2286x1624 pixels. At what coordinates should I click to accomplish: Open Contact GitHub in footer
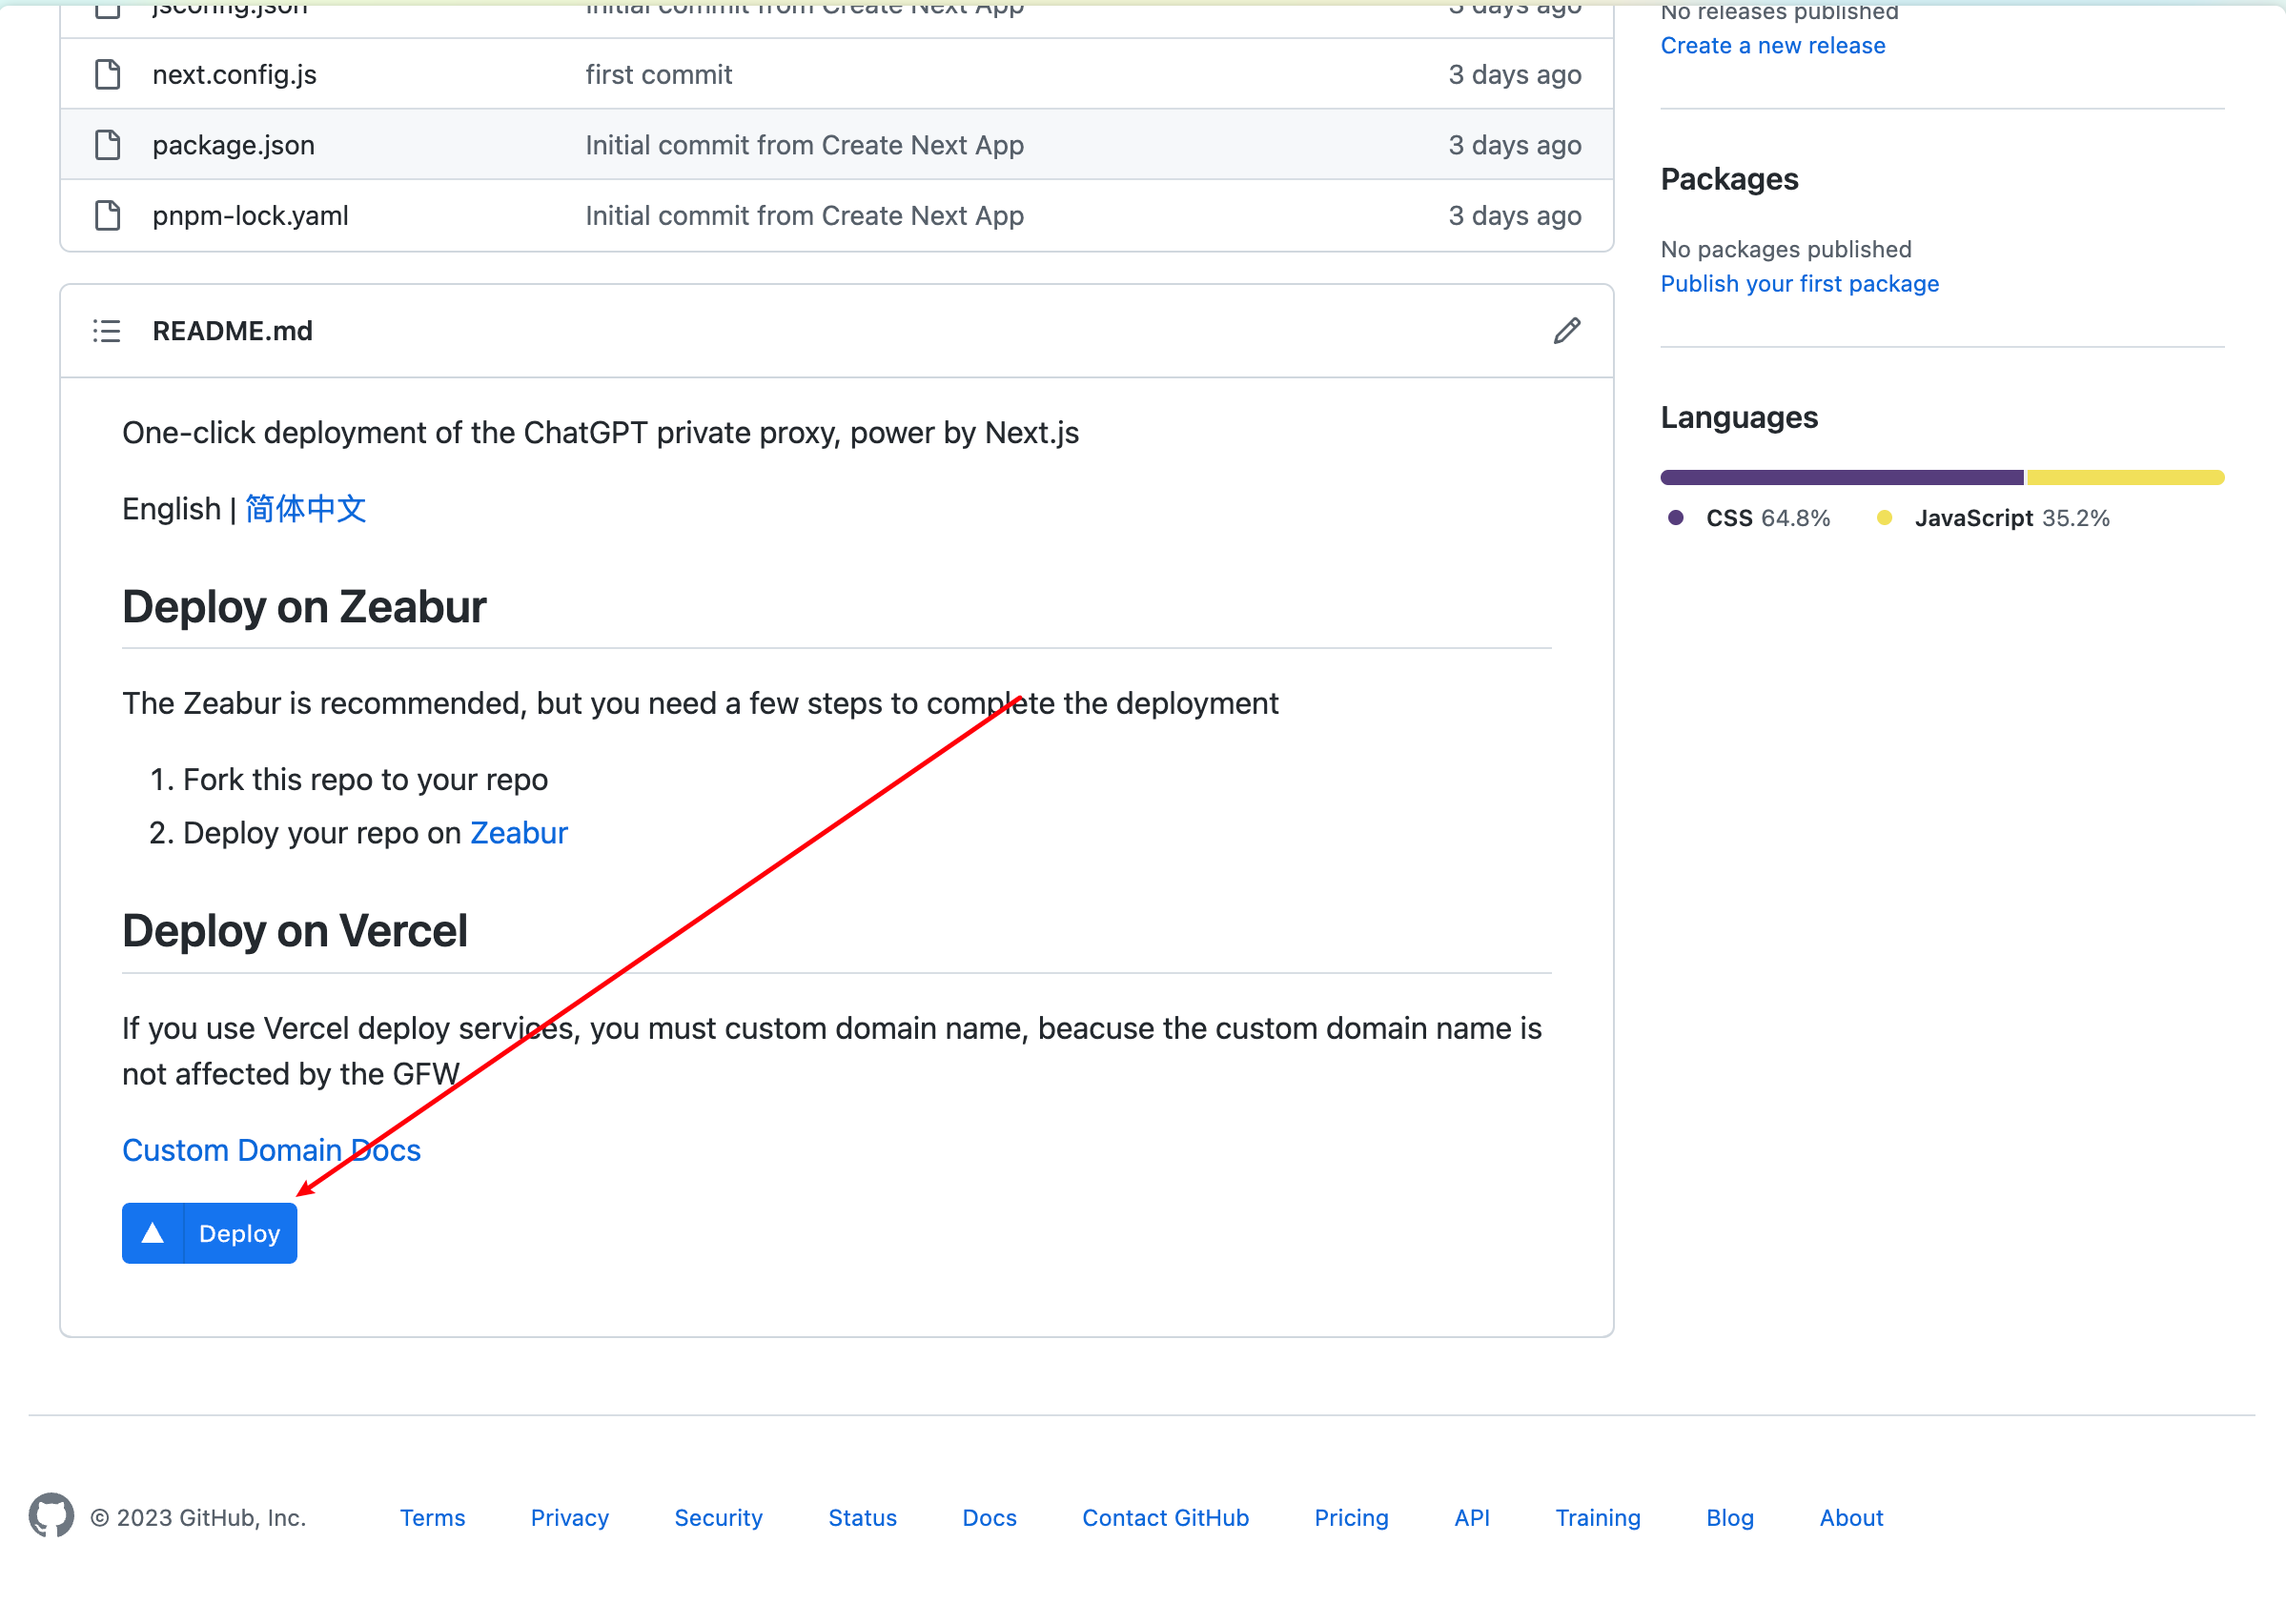pyautogui.click(x=1165, y=1517)
